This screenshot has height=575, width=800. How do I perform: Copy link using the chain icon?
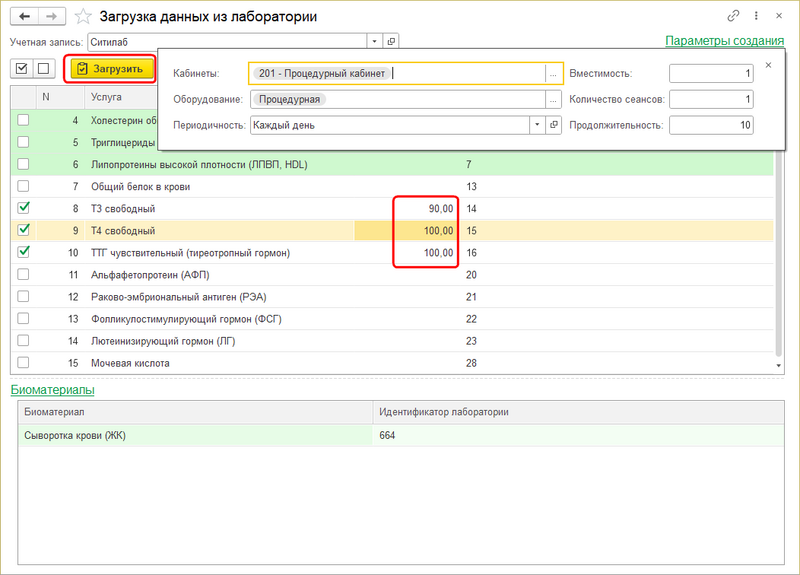(x=734, y=16)
